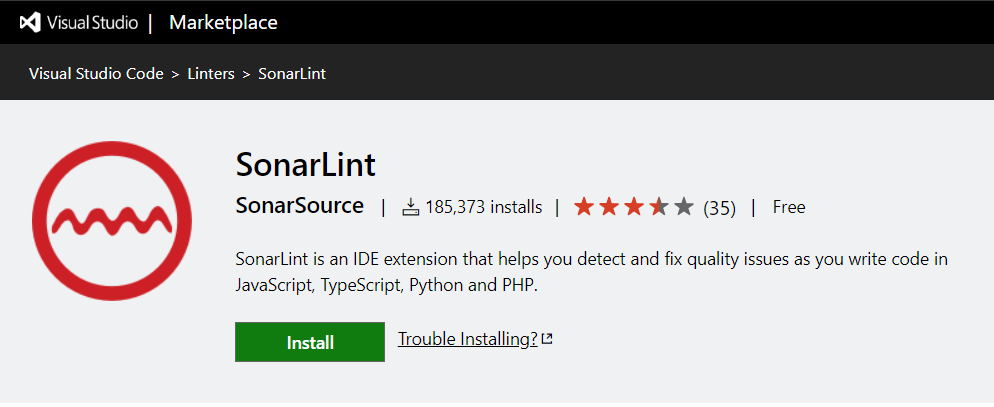The image size is (994, 407).
Task: Open the SonarSource publisher page
Action: click(300, 206)
